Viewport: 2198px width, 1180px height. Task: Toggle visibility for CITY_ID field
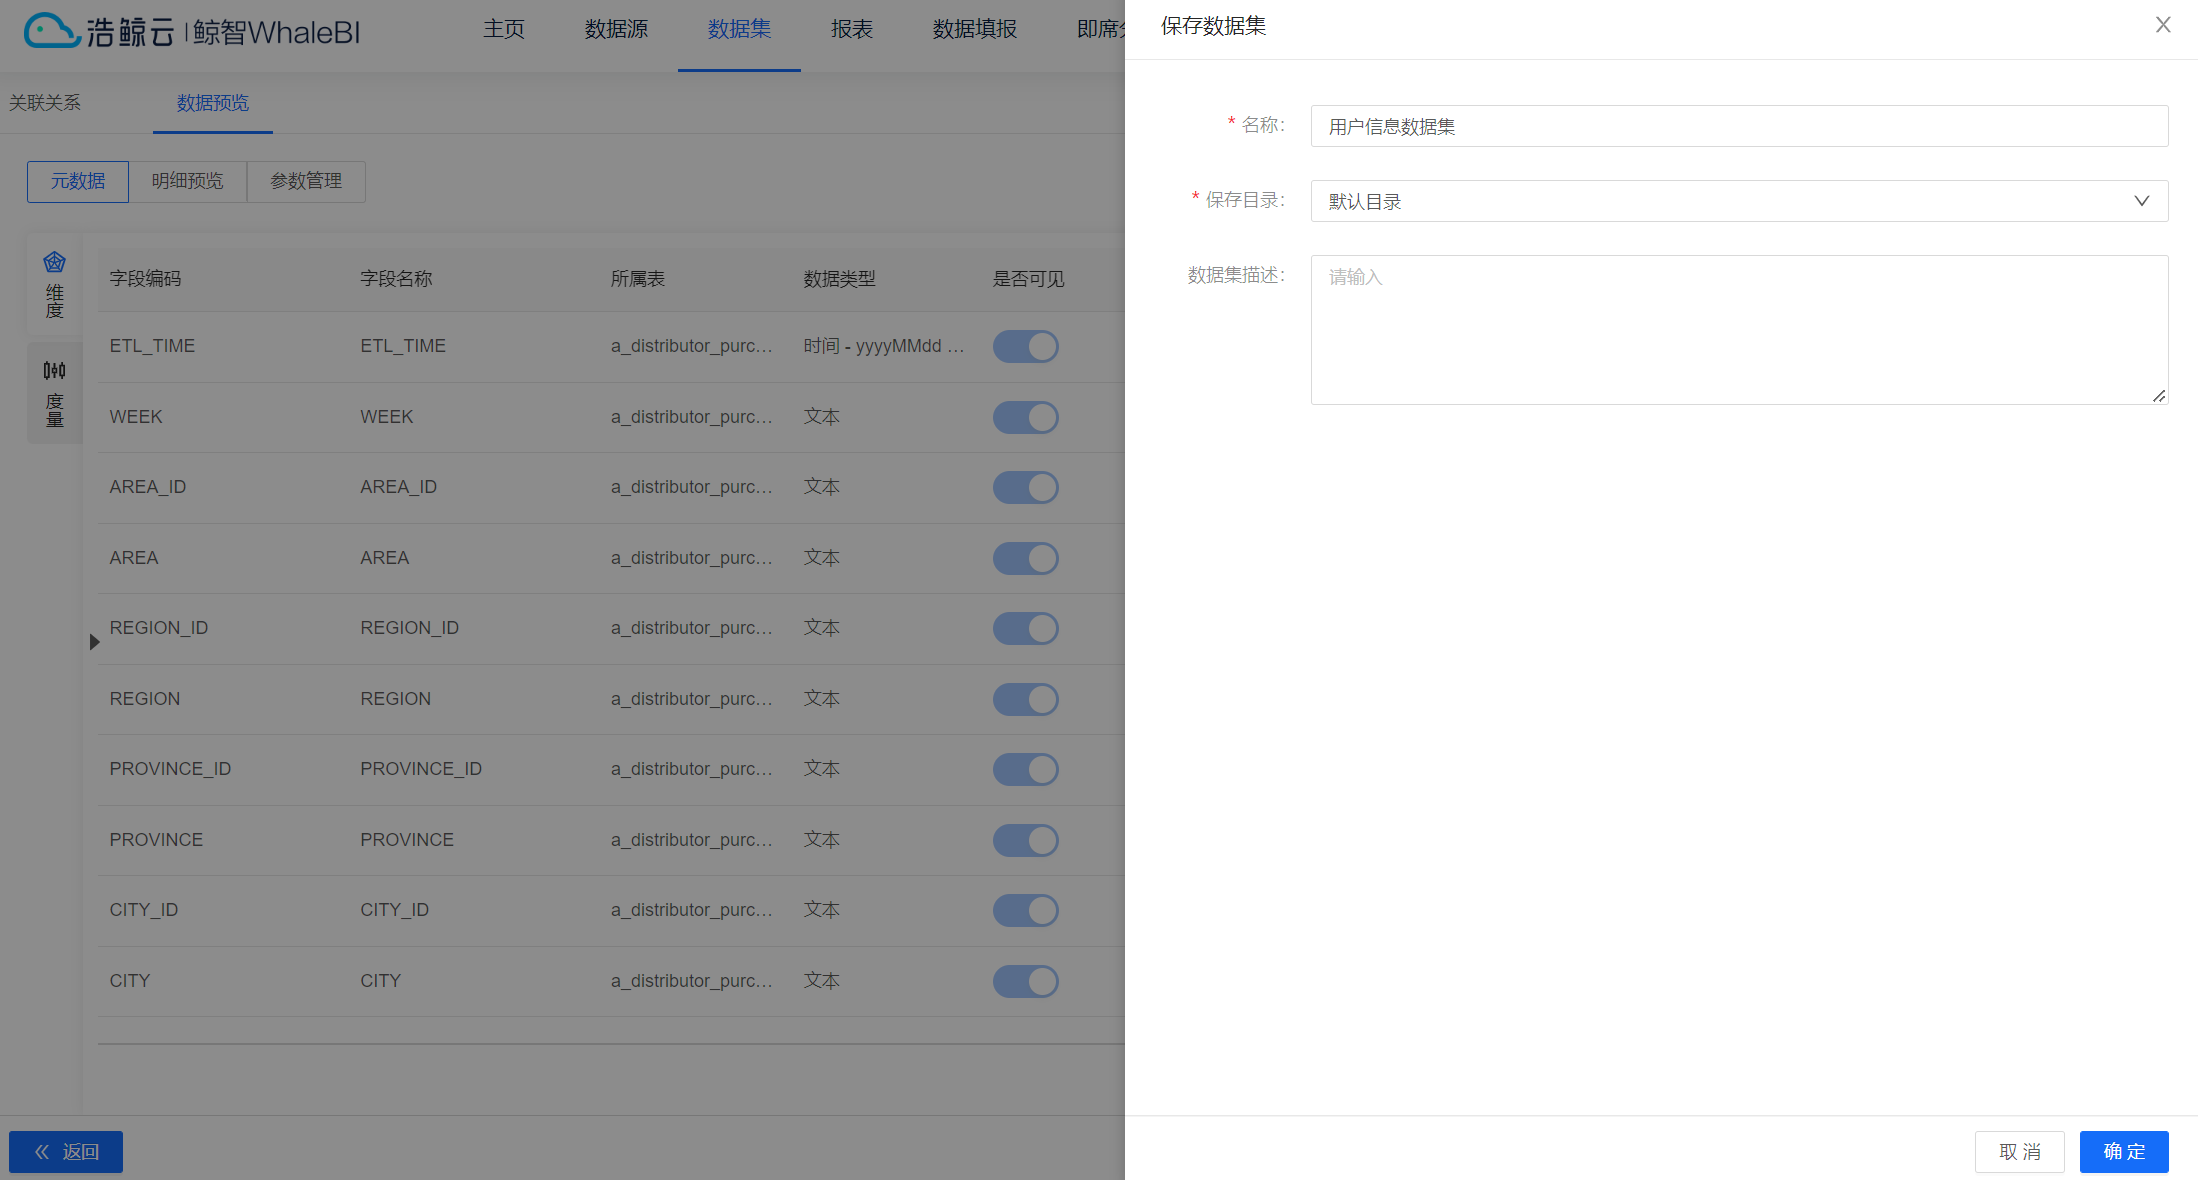click(x=1025, y=910)
